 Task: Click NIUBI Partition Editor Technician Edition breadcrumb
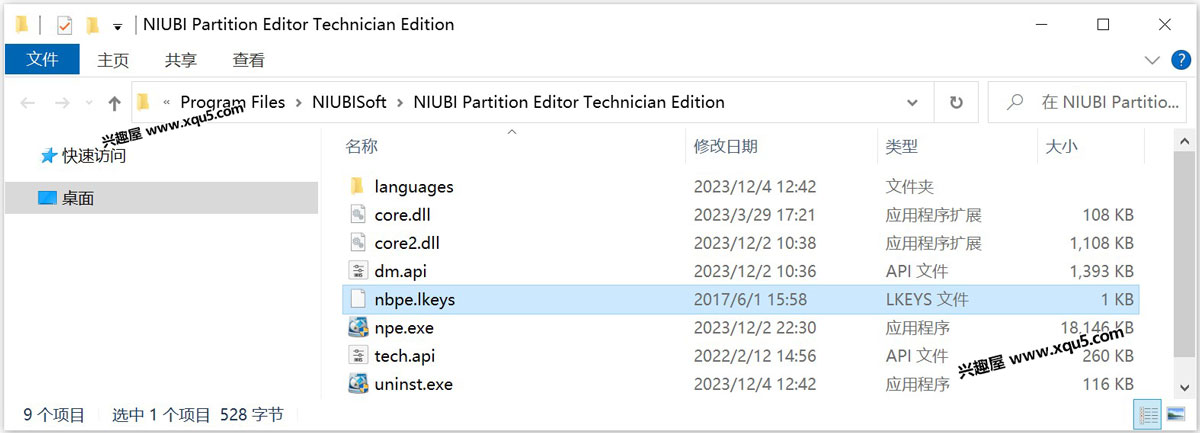pyautogui.click(x=569, y=102)
